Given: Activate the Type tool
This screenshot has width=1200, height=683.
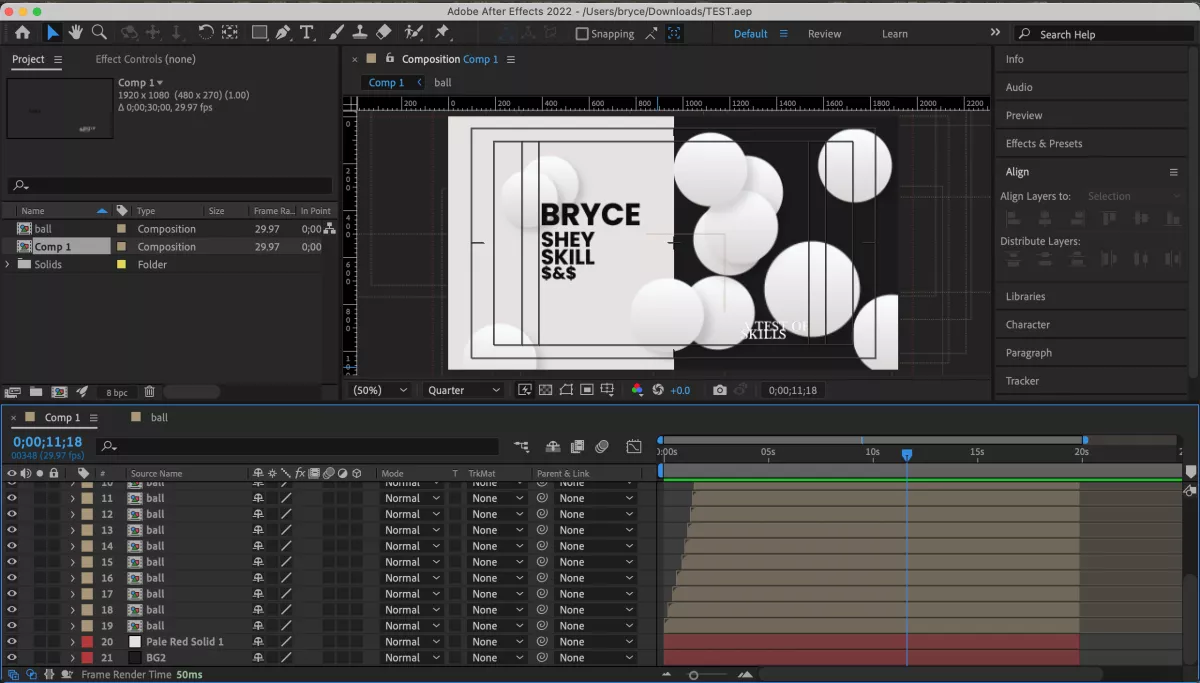Looking at the screenshot, I should (306, 31).
